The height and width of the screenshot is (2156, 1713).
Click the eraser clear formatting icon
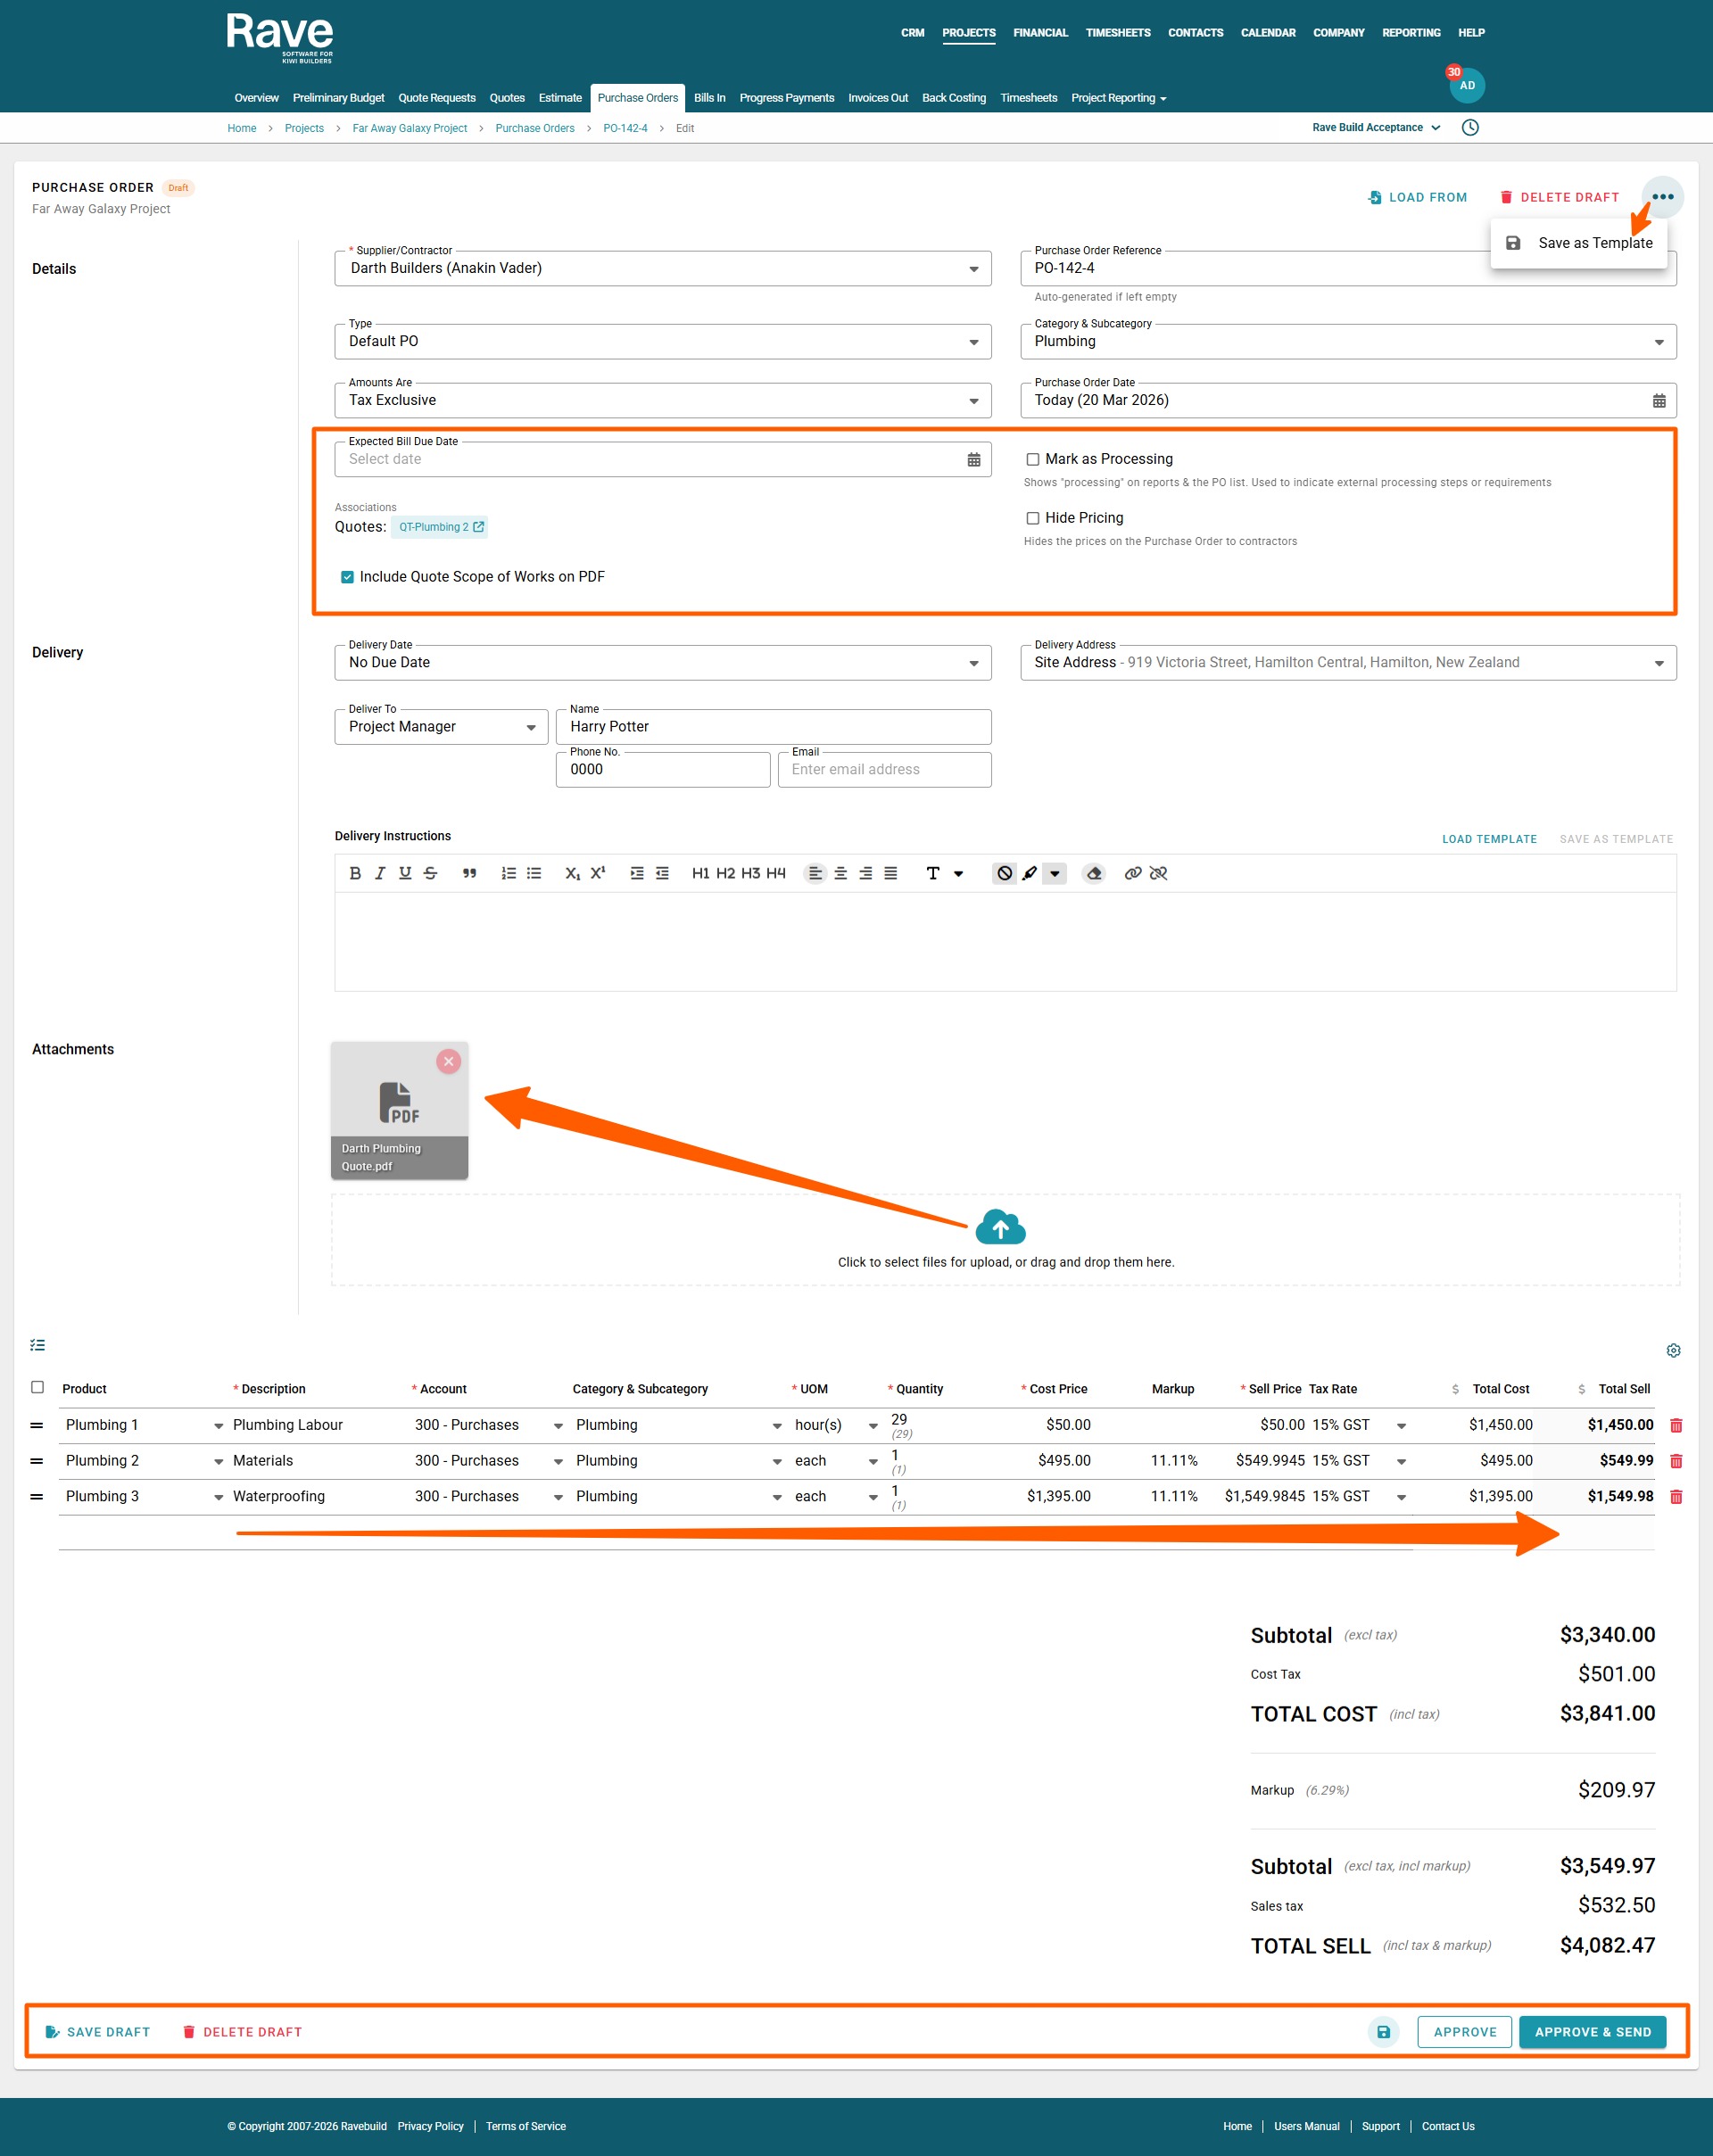tap(1093, 873)
